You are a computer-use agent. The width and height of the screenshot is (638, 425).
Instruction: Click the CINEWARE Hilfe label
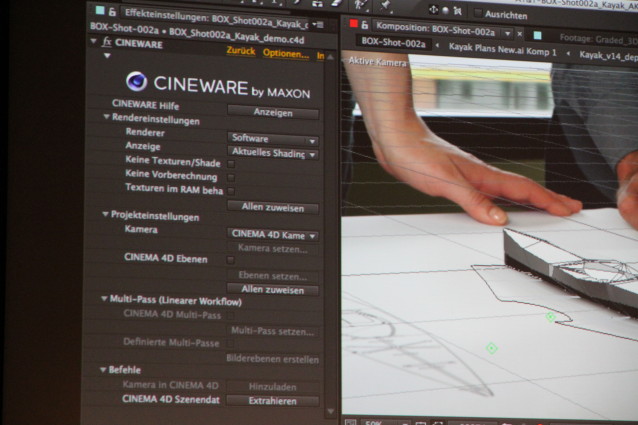click(x=145, y=105)
